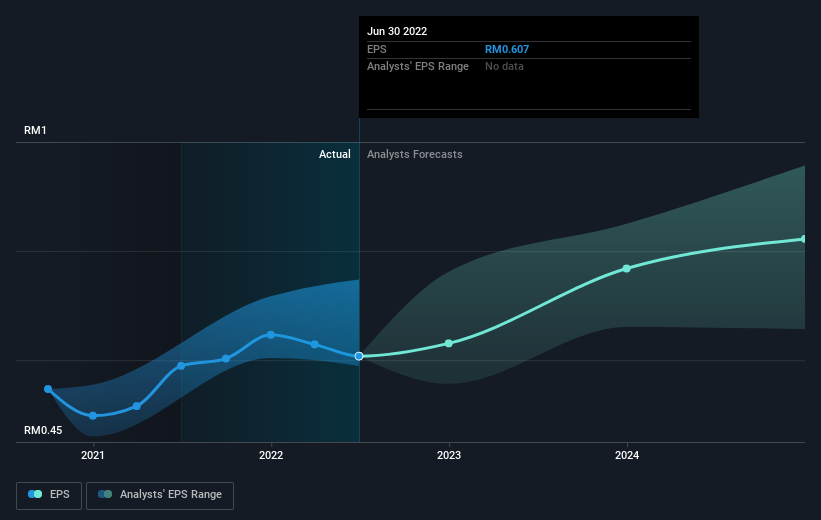Image resolution: width=821 pixels, height=520 pixels.
Task: Toggle the EPS legend series
Action: pyautogui.click(x=49, y=495)
